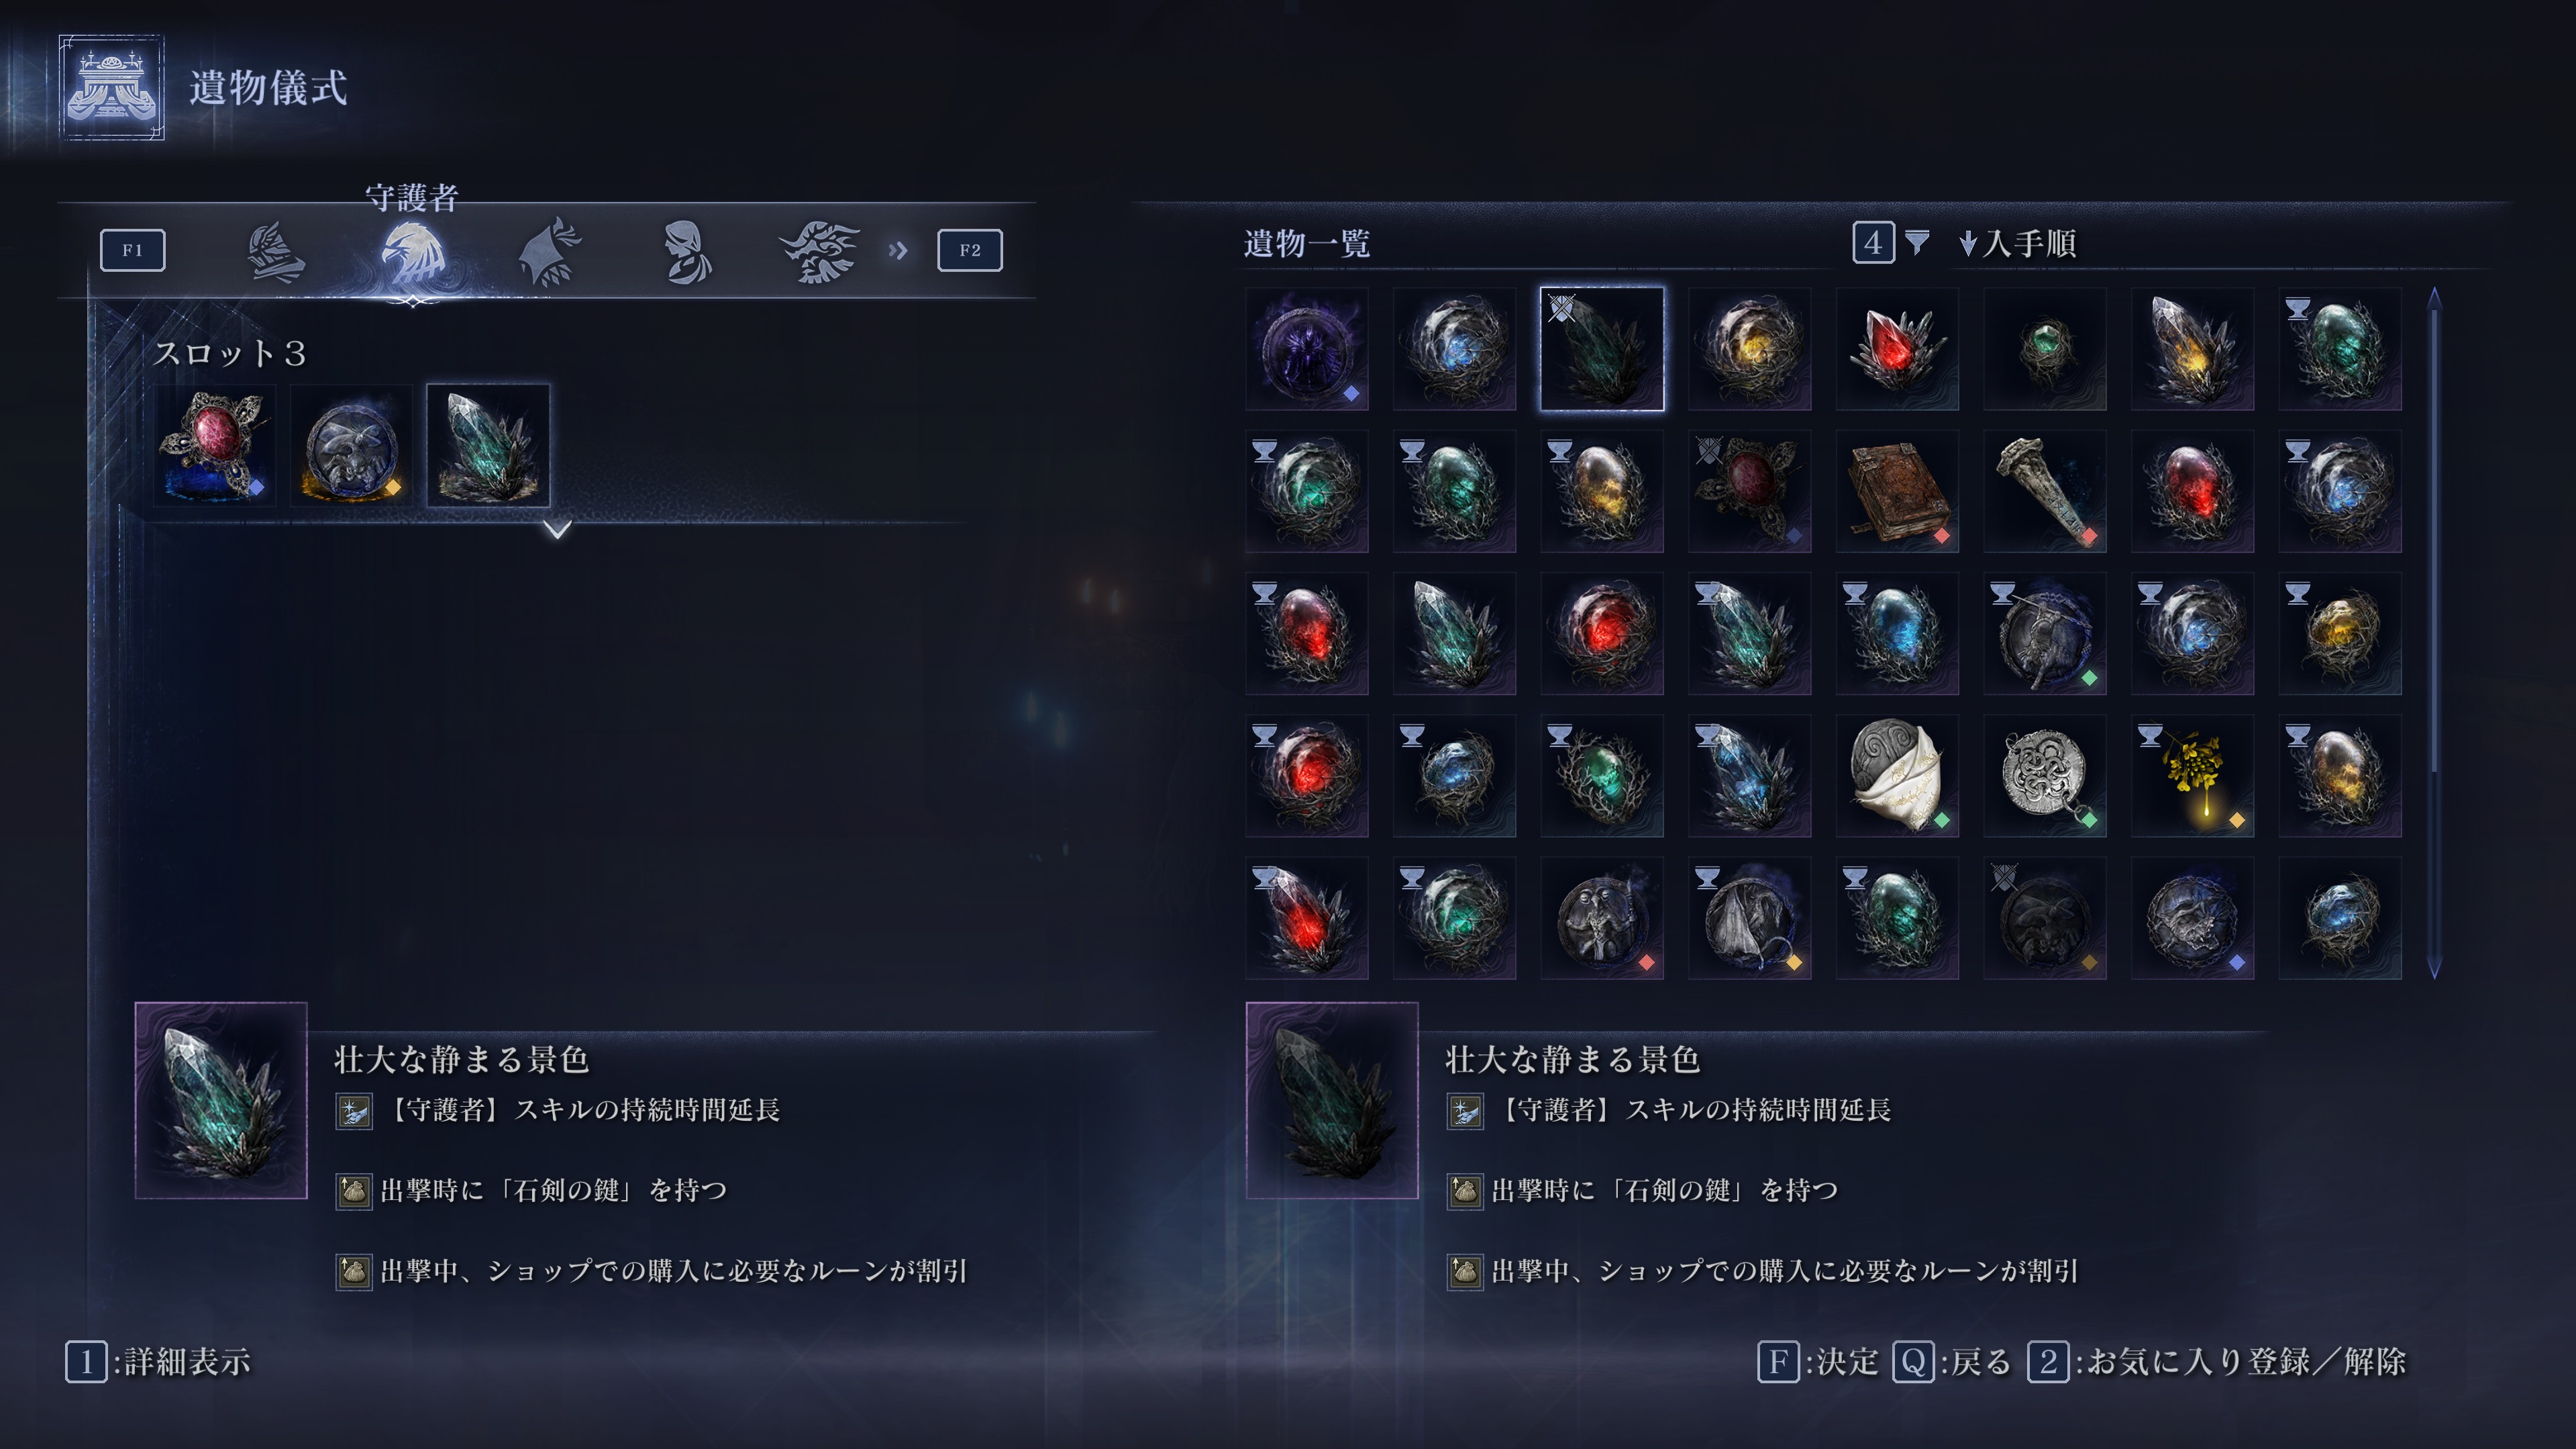Select the cloth-wrapped stone relic
2576x1449 pixels.
[x=1897, y=776]
